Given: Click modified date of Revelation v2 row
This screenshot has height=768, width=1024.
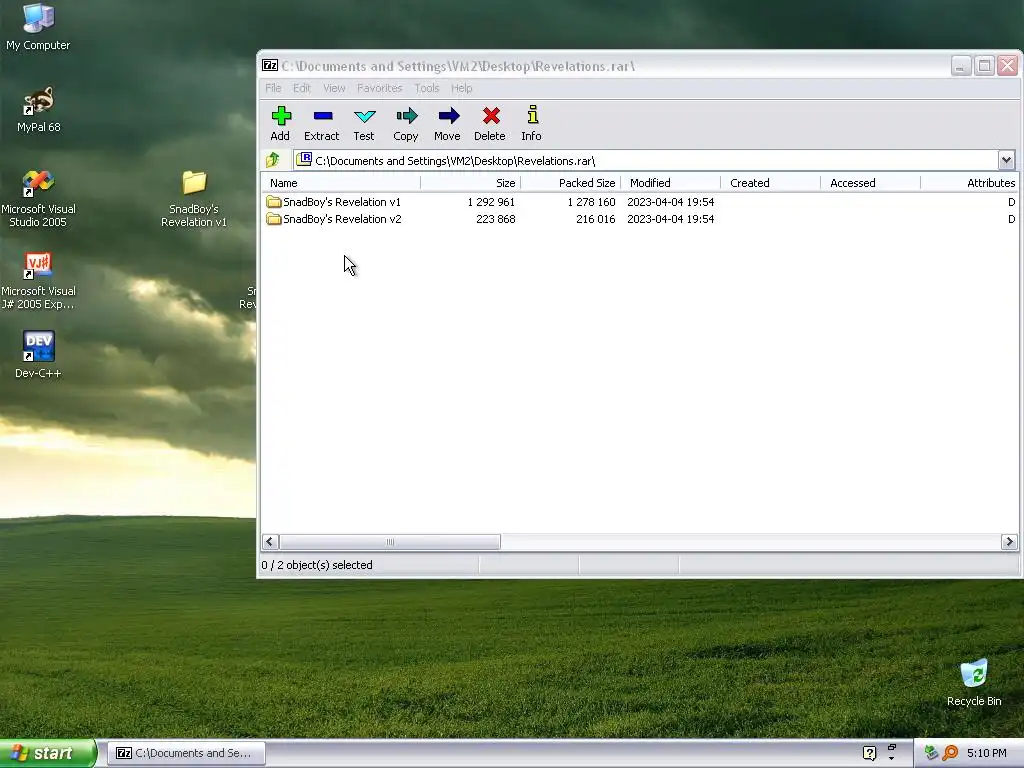Looking at the screenshot, I should (671, 219).
